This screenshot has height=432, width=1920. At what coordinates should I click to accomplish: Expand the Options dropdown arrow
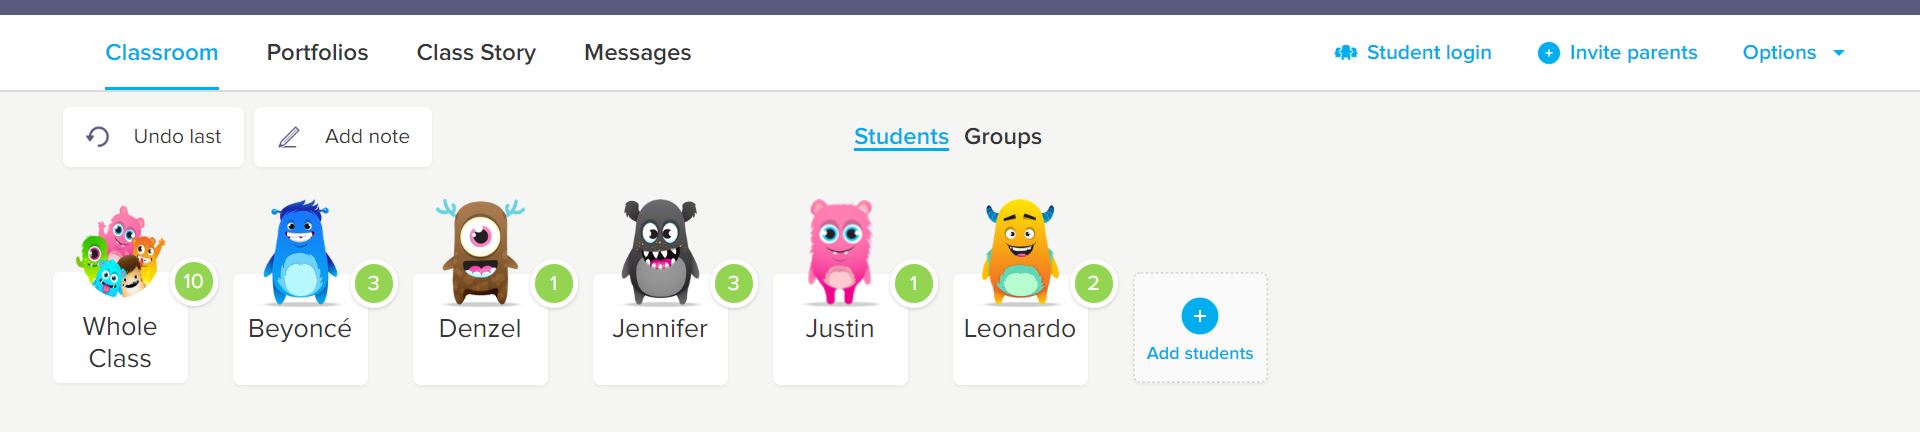point(1838,53)
